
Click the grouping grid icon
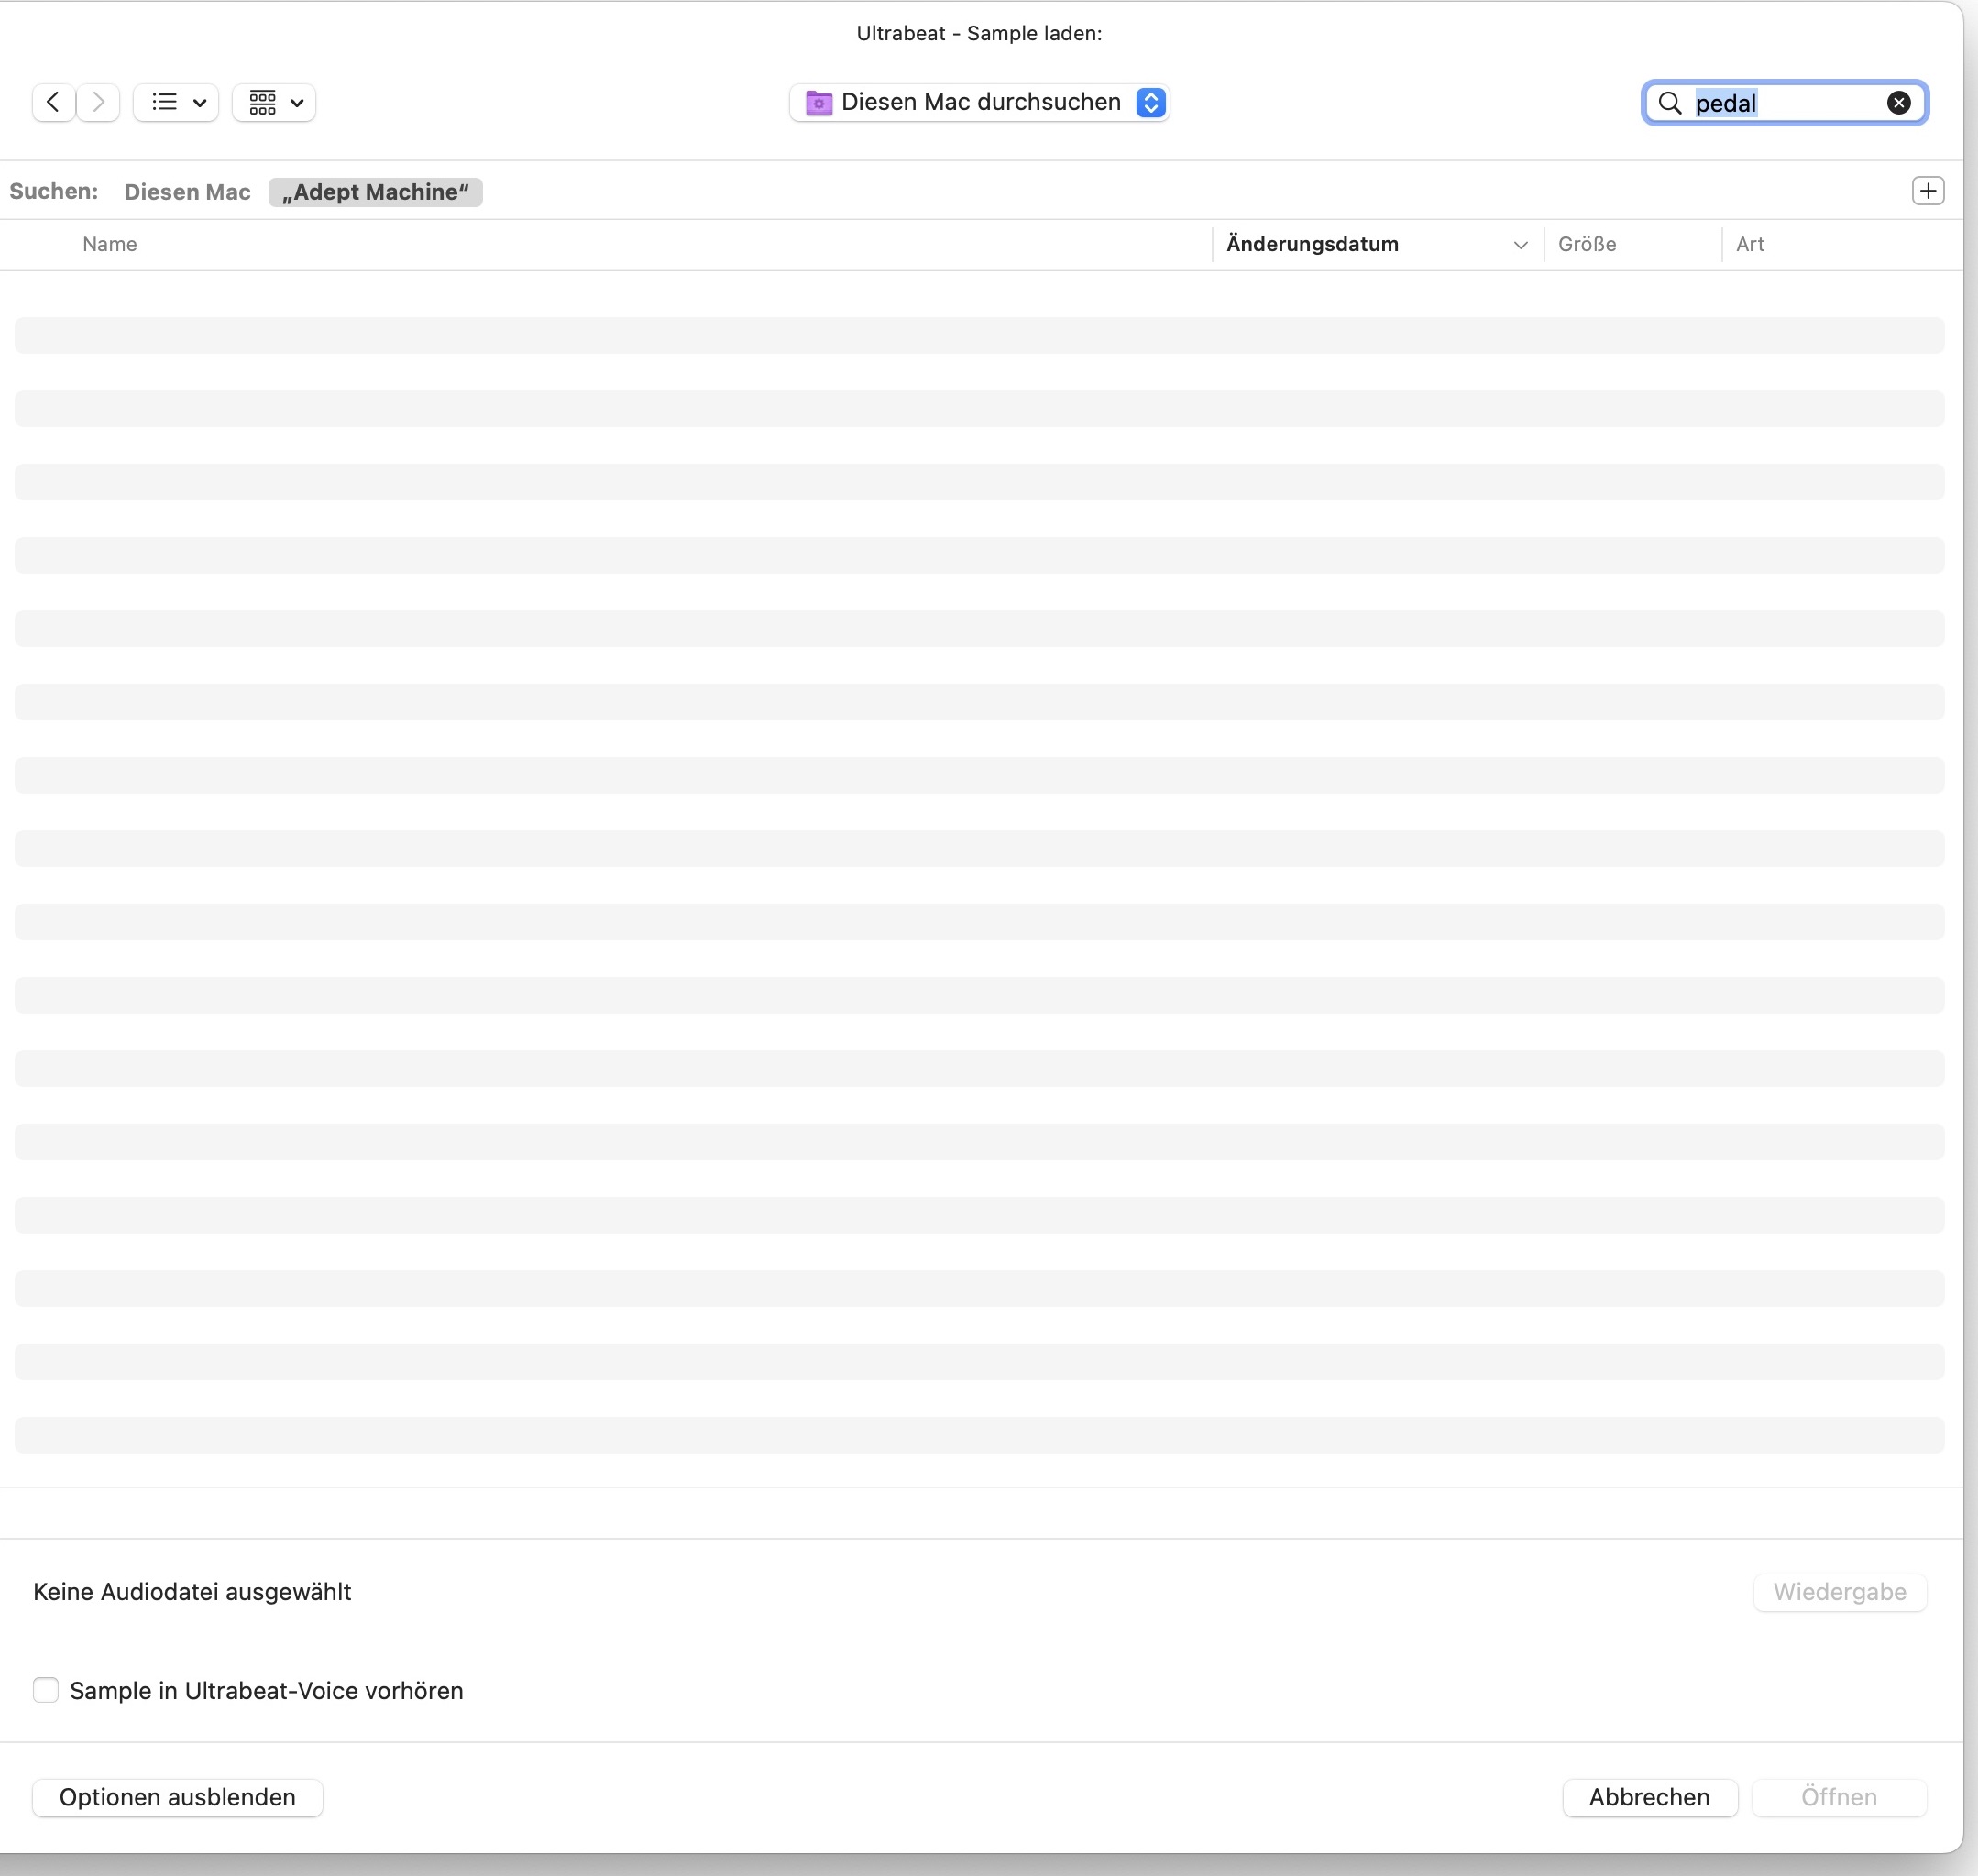click(262, 102)
